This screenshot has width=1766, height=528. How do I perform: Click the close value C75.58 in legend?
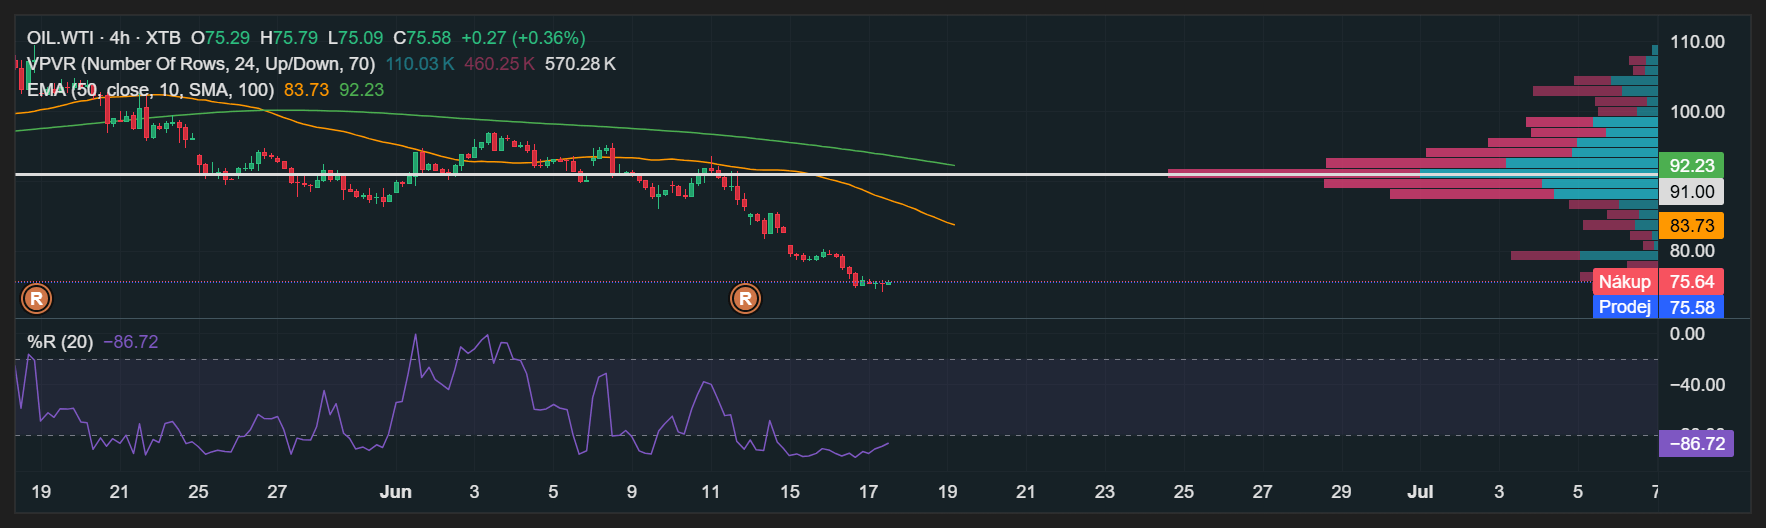(422, 38)
